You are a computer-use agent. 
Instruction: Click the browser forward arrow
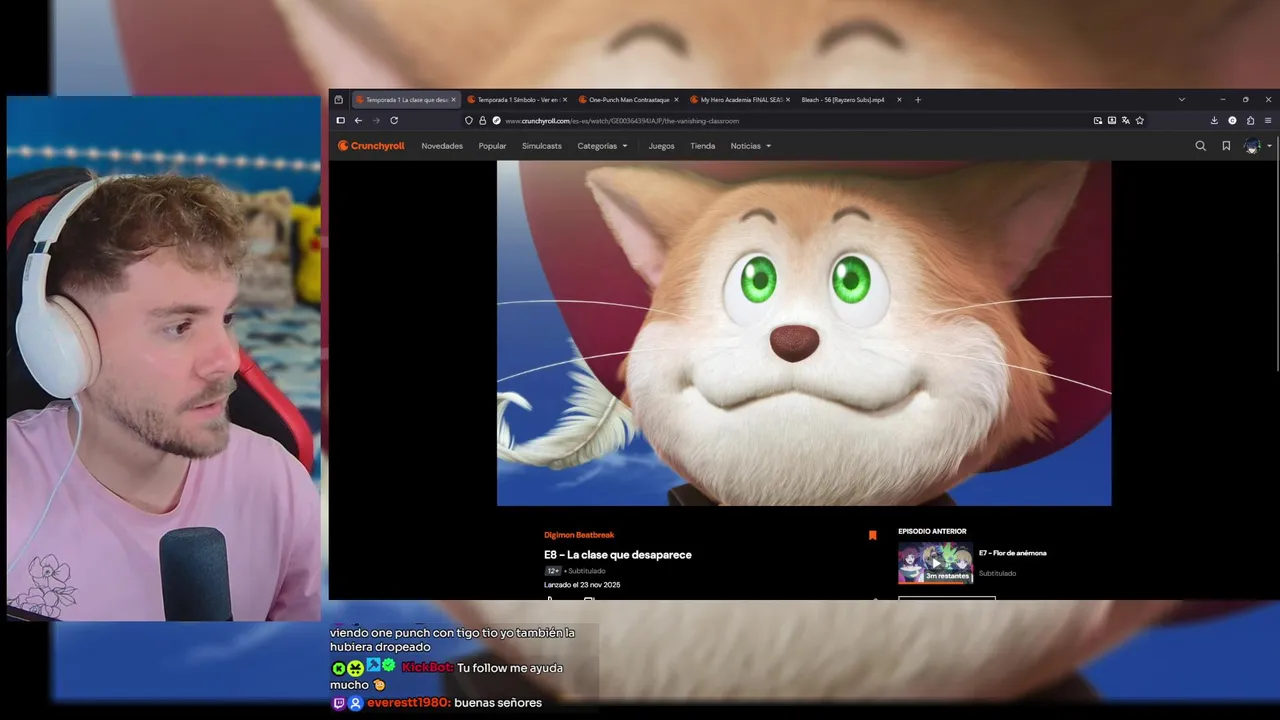[x=376, y=120]
